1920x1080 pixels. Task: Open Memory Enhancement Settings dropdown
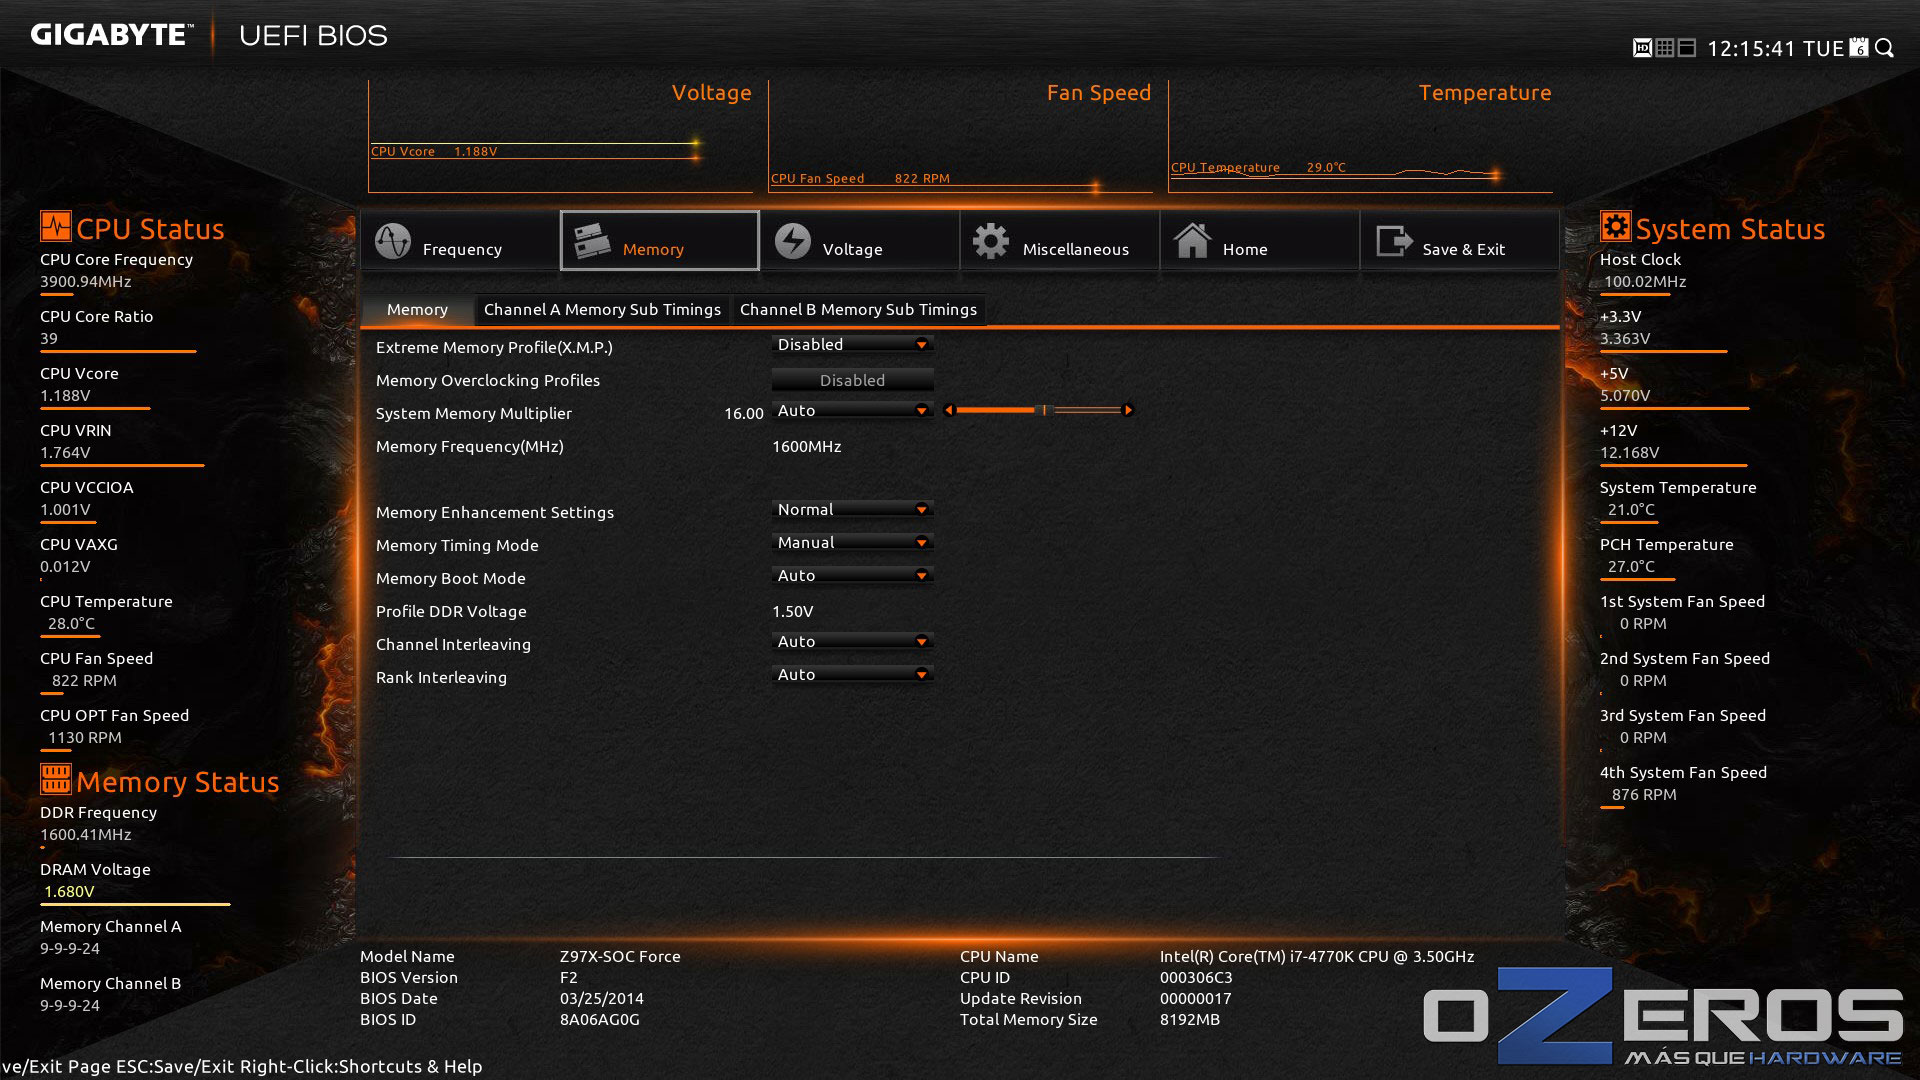(x=852, y=510)
